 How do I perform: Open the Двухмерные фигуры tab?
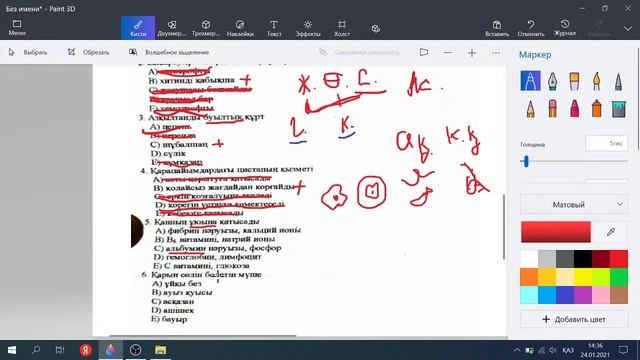point(172,28)
